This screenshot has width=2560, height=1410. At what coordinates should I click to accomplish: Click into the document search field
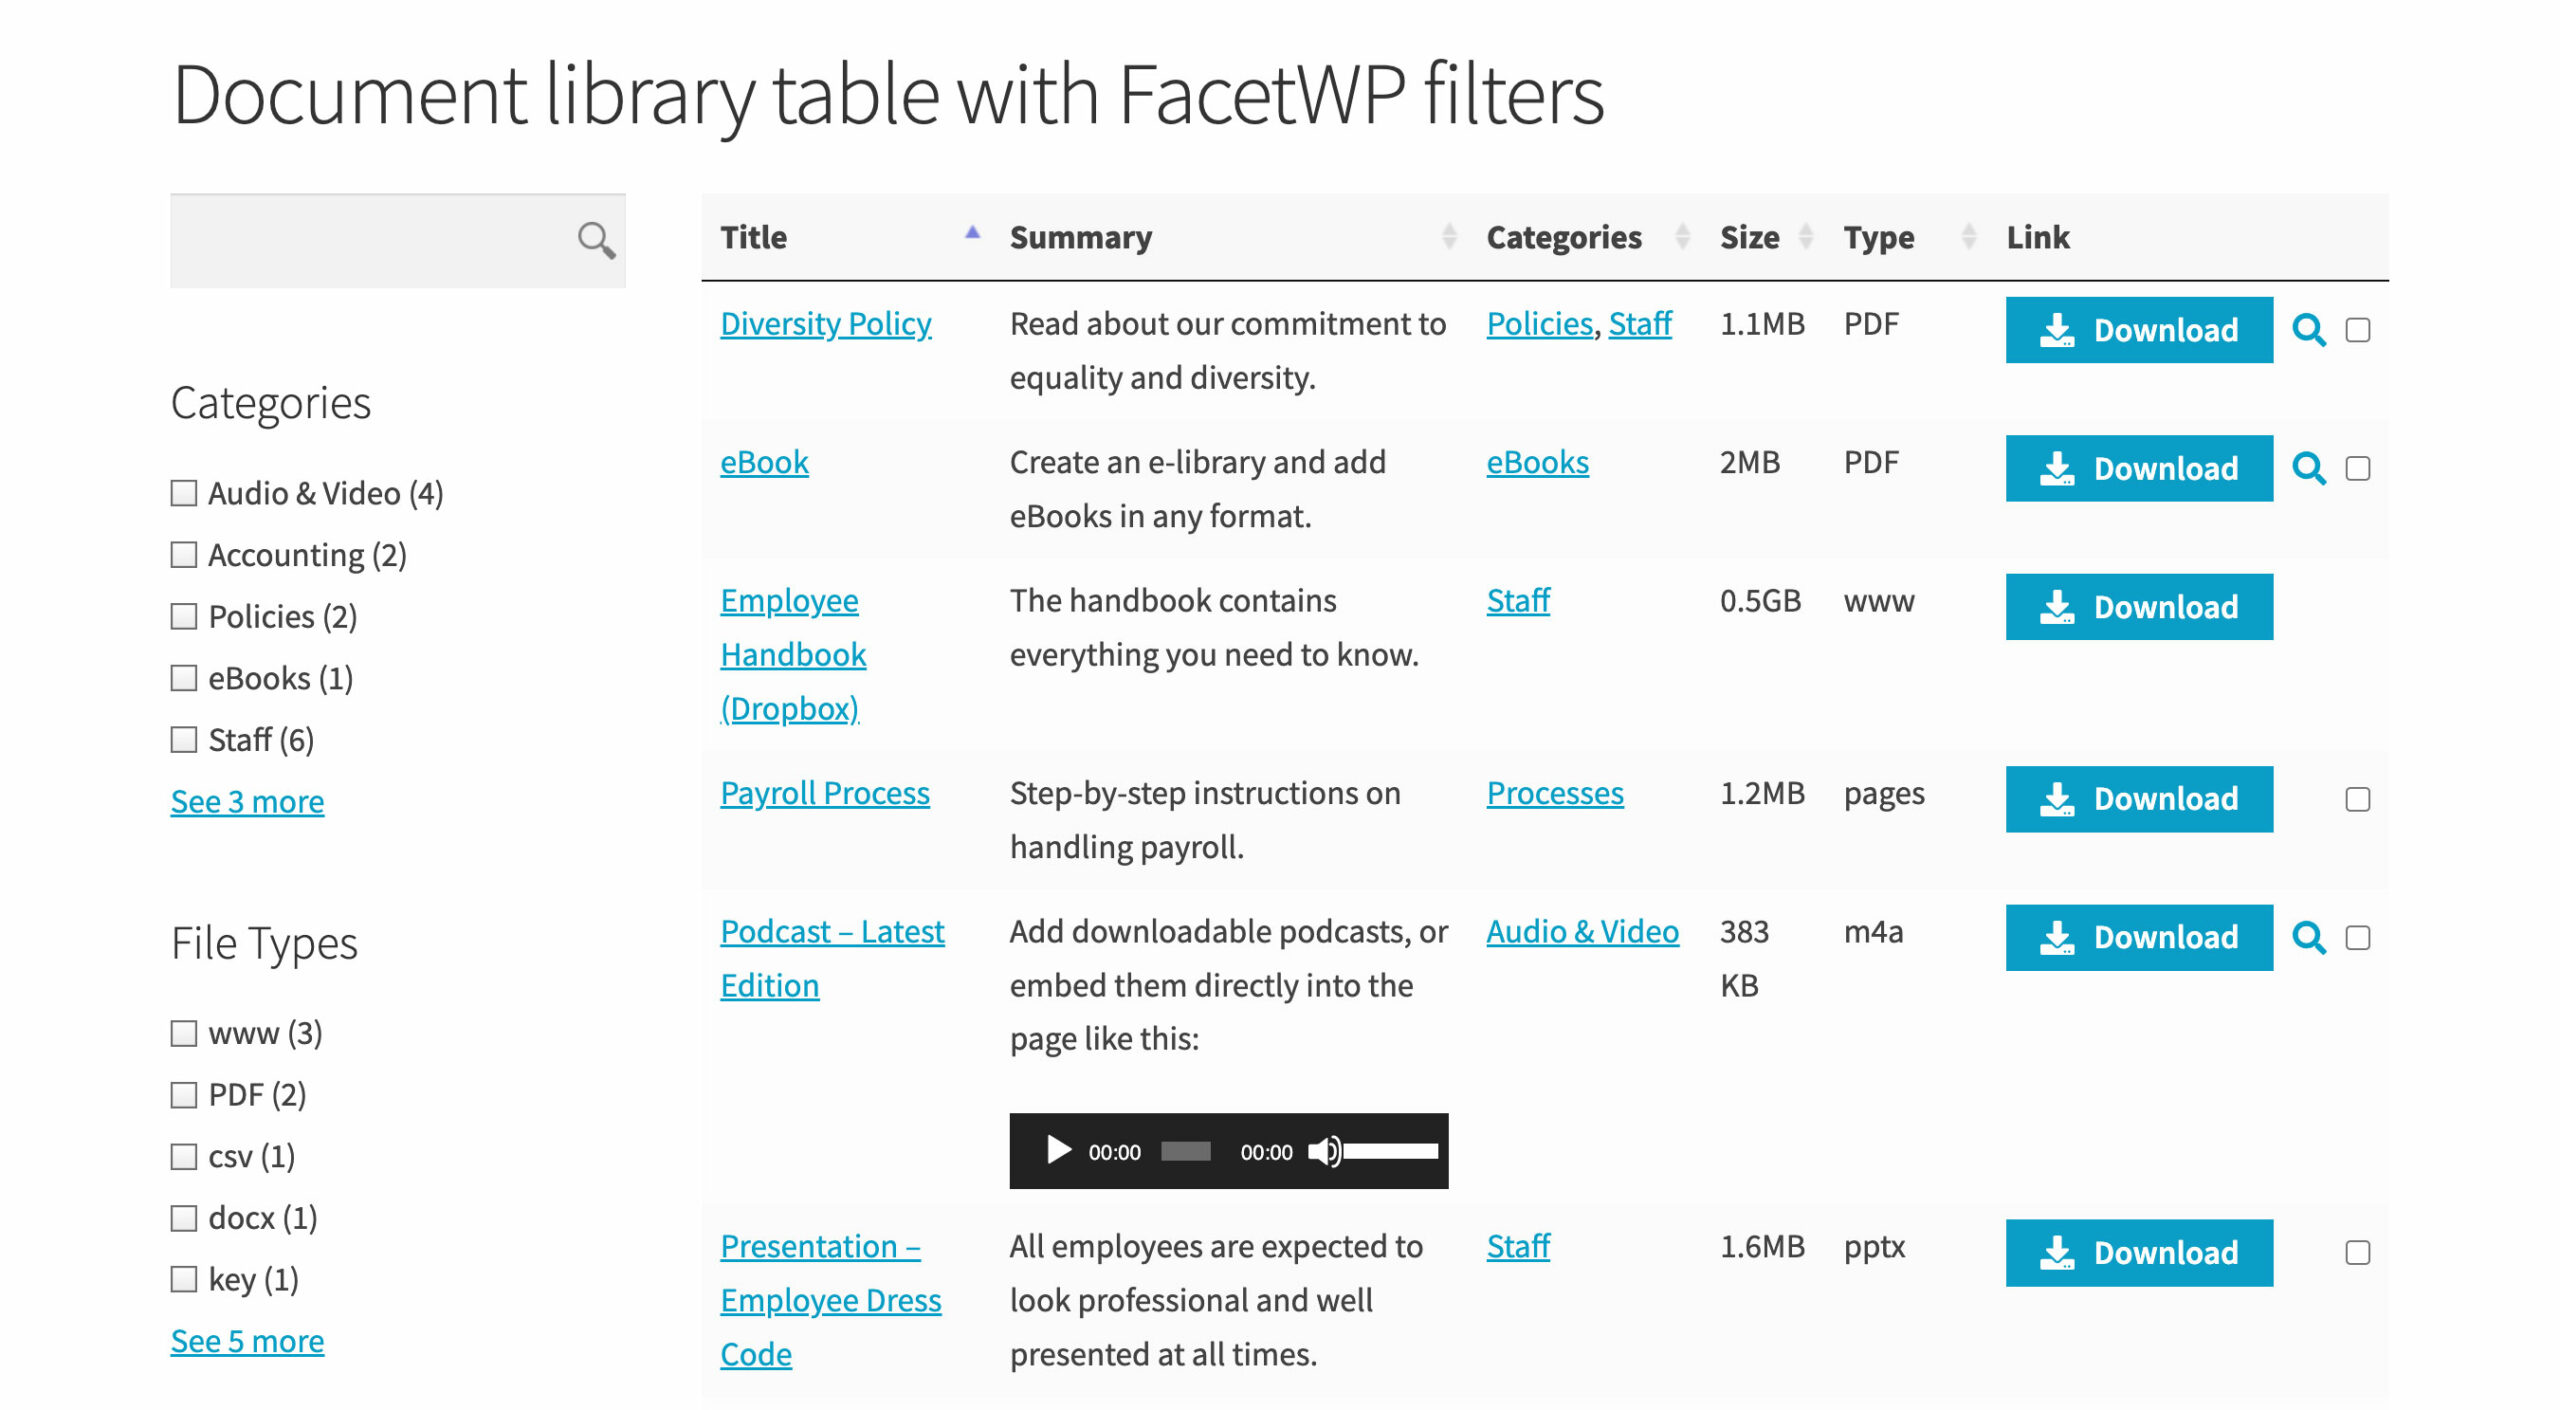point(370,241)
